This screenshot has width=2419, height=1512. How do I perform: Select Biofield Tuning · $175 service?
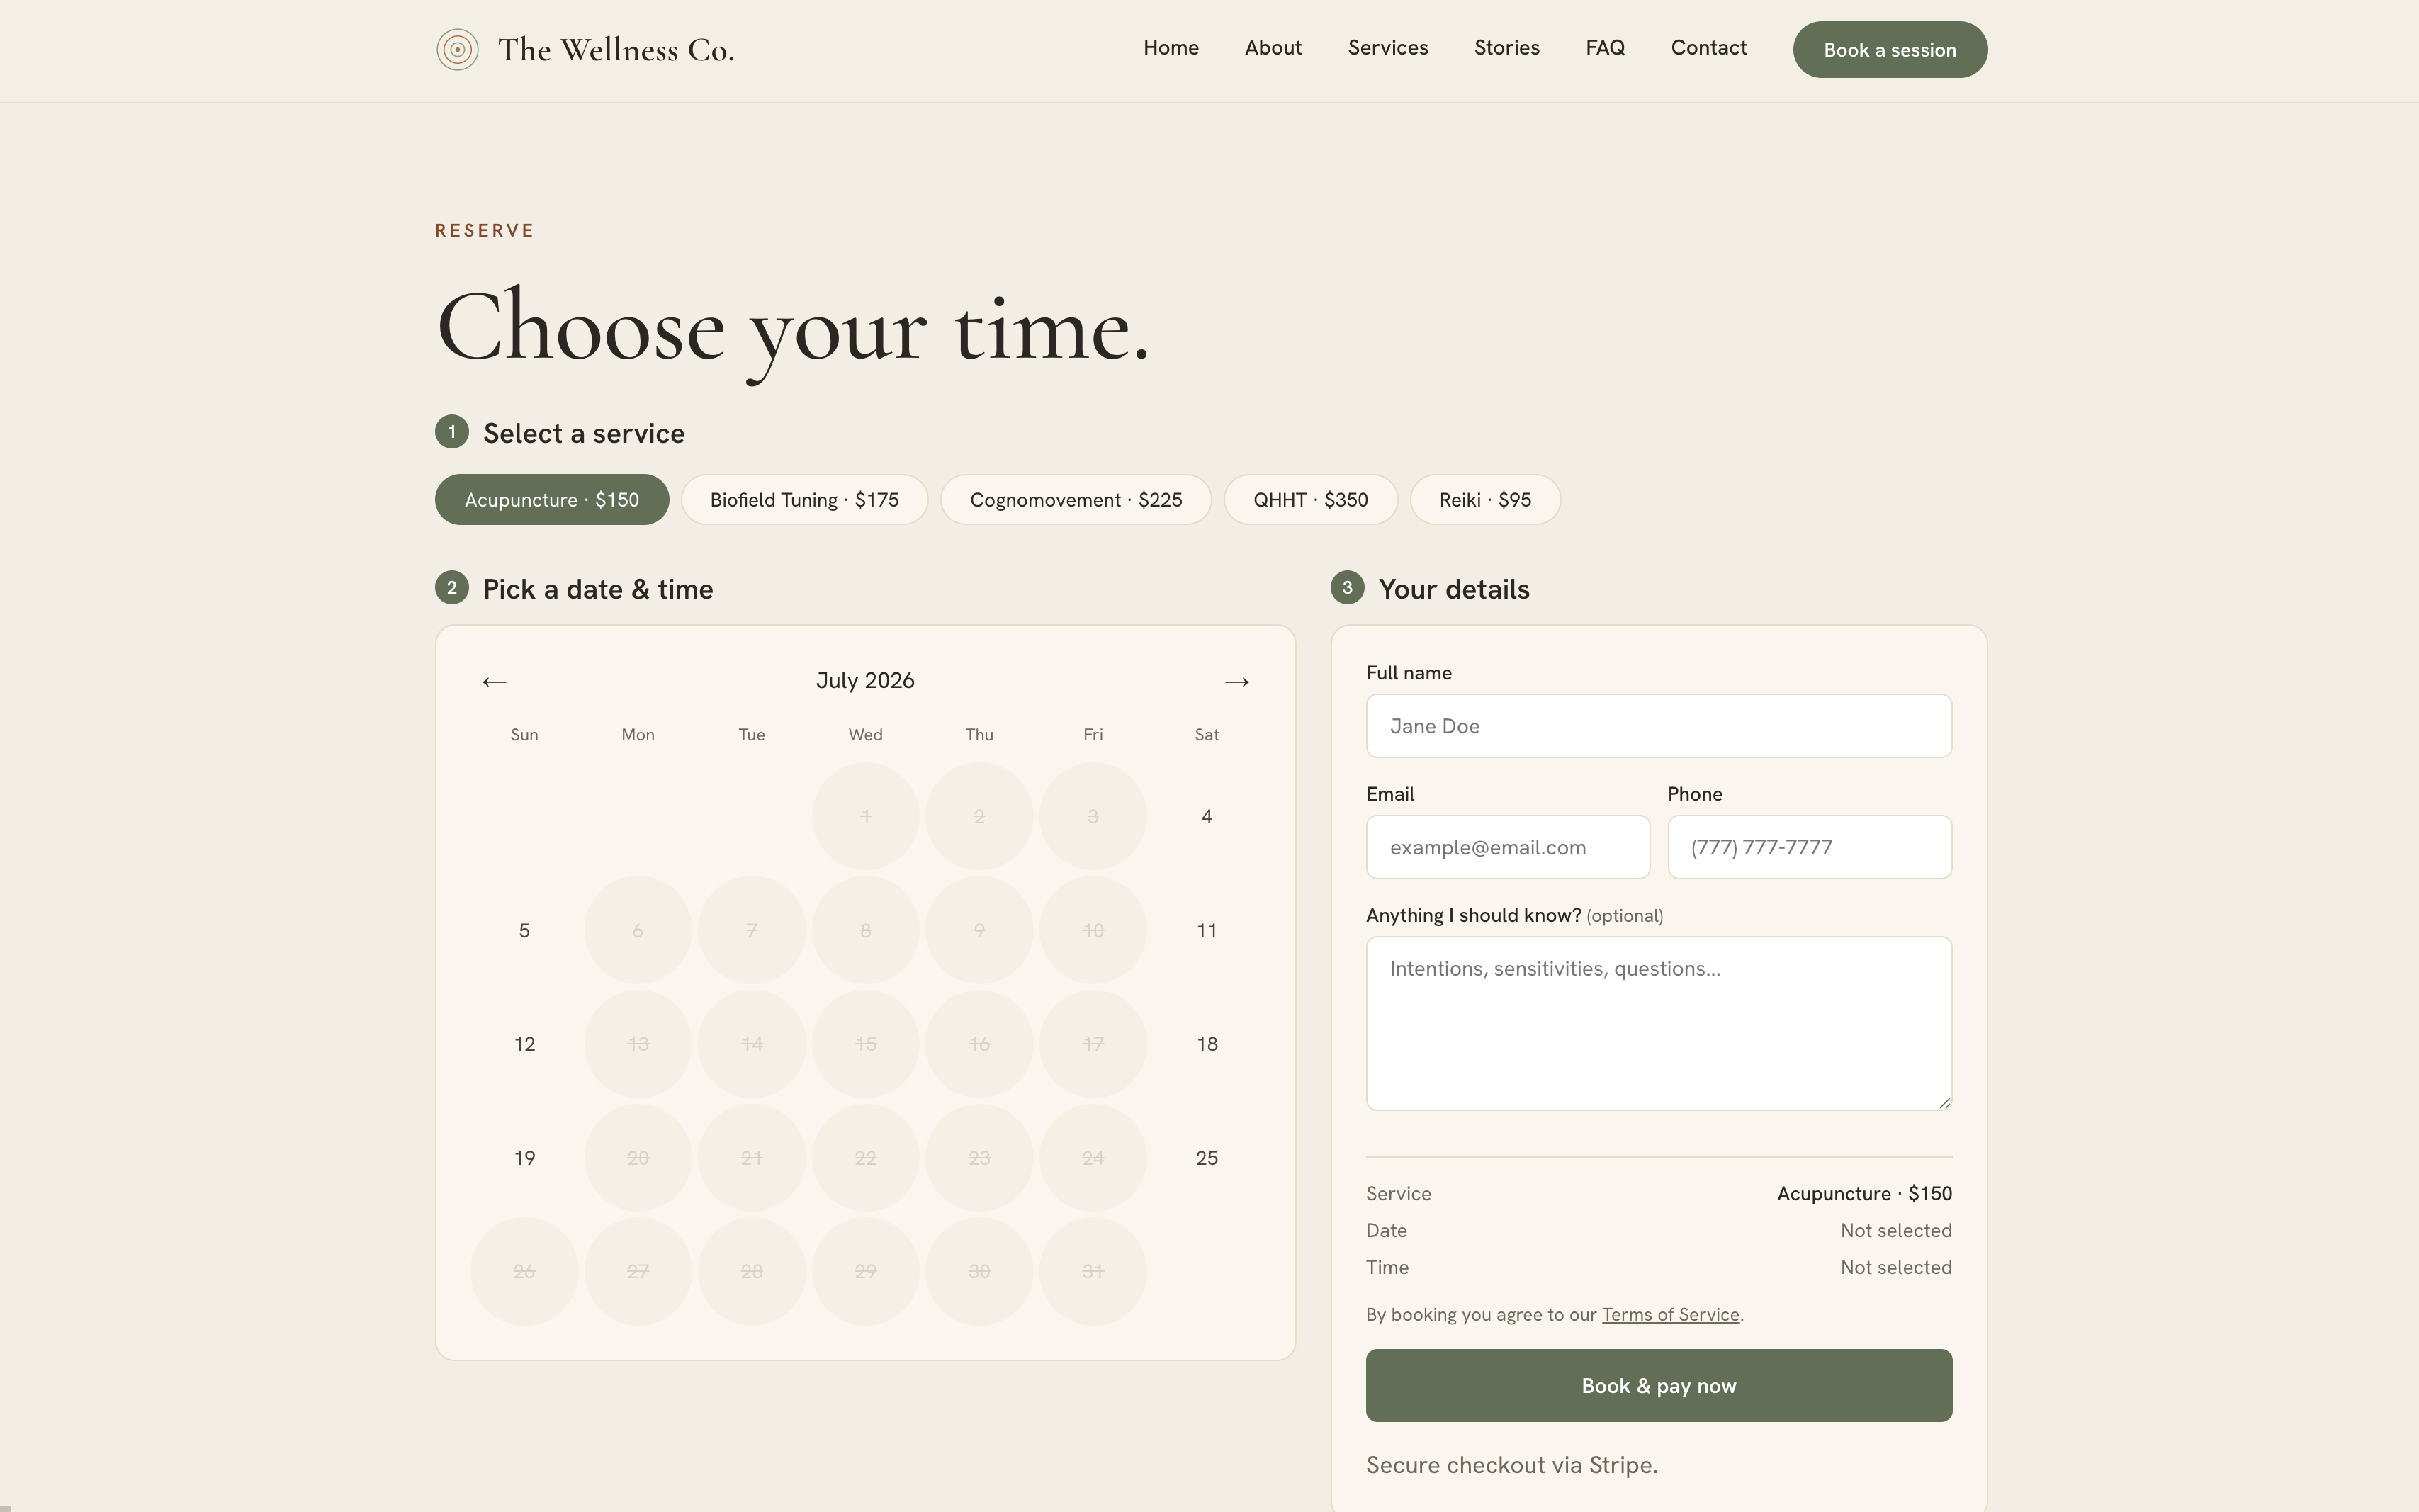click(805, 500)
